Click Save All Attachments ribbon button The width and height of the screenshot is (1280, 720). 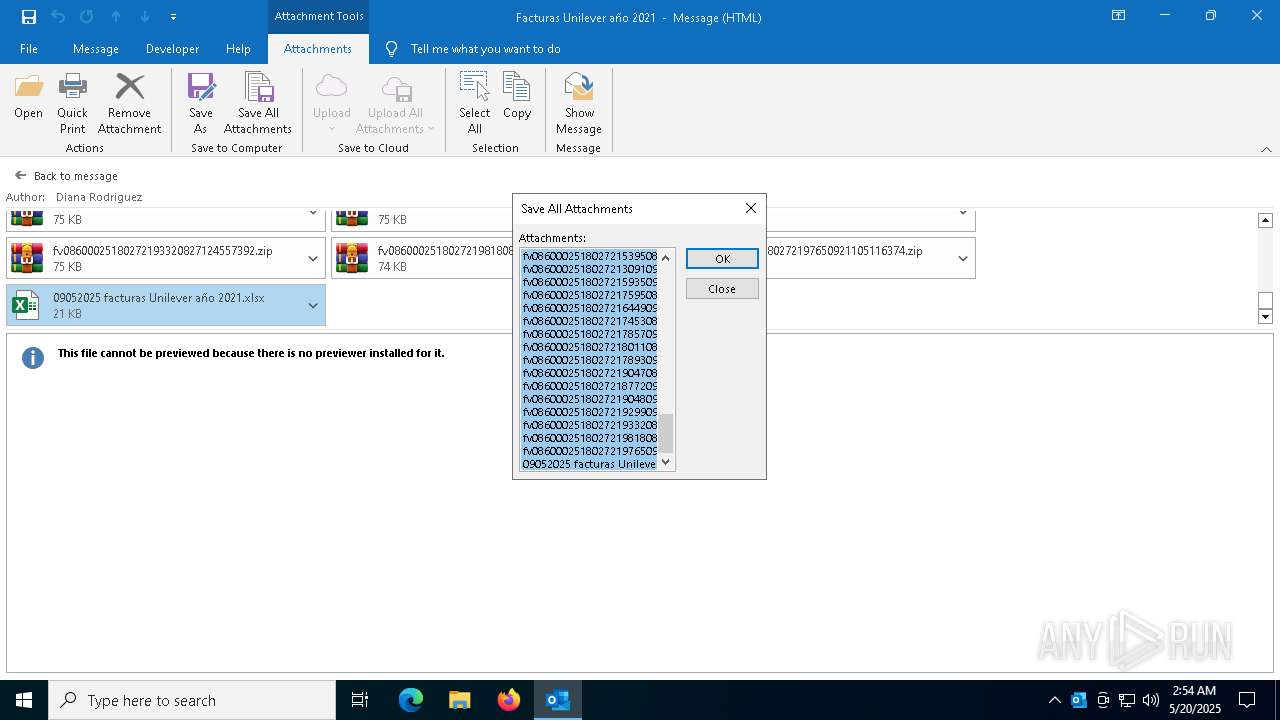pos(258,103)
